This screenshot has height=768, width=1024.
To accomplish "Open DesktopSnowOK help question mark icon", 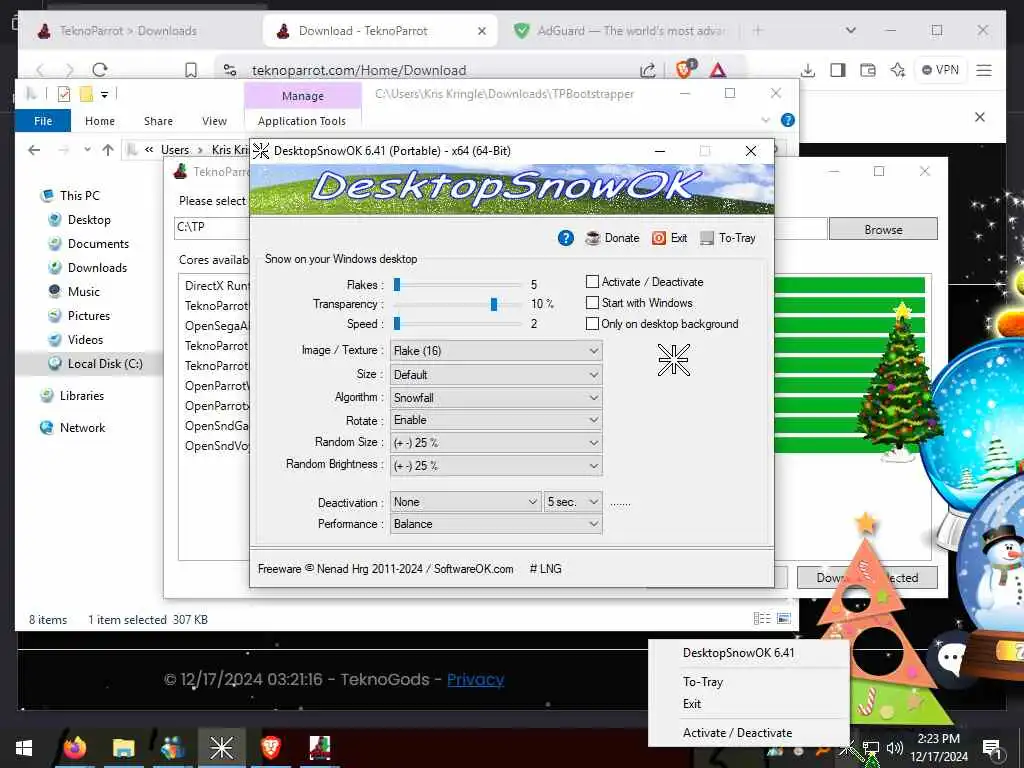I will coord(566,238).
